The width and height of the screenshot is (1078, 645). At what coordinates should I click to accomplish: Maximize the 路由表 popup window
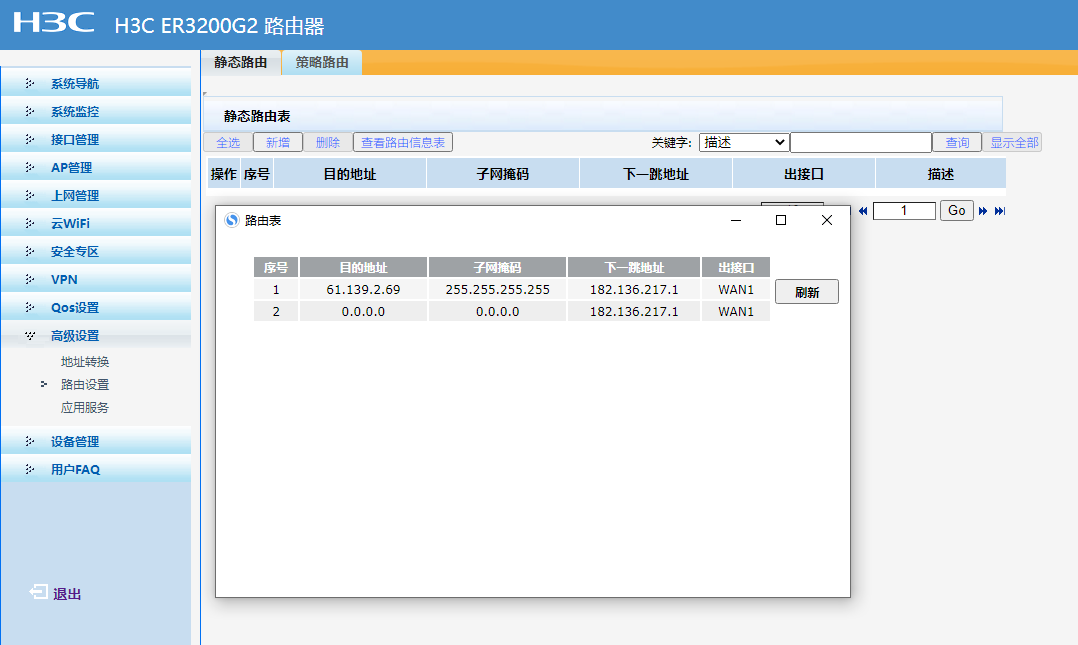click(781, 220)
